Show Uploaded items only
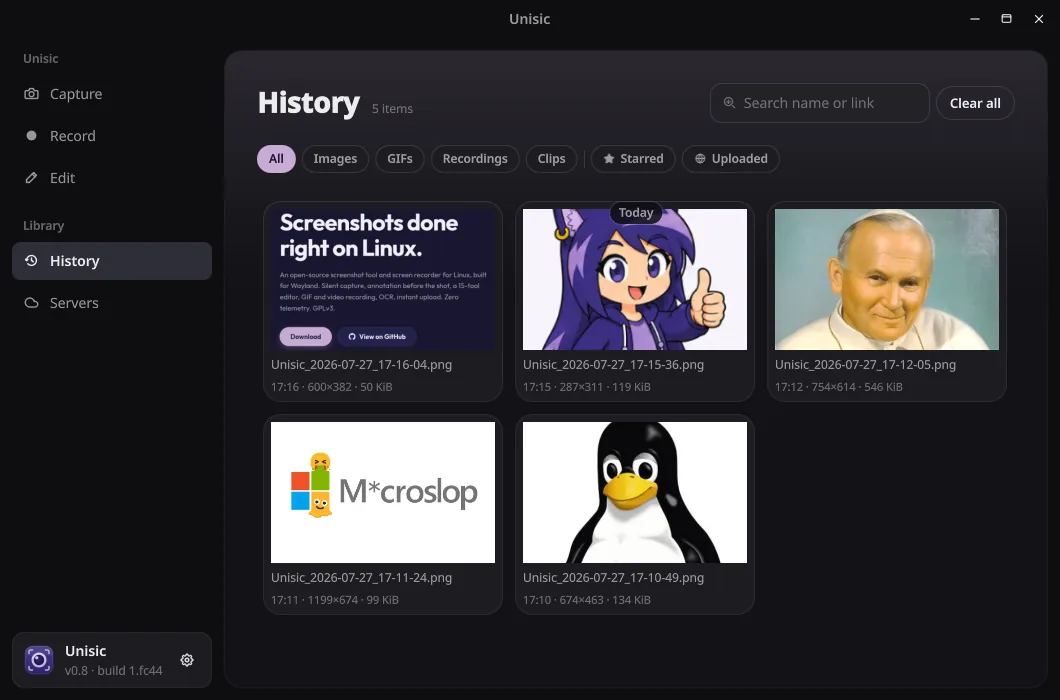 pyautogui.click(x=731, y=159)
